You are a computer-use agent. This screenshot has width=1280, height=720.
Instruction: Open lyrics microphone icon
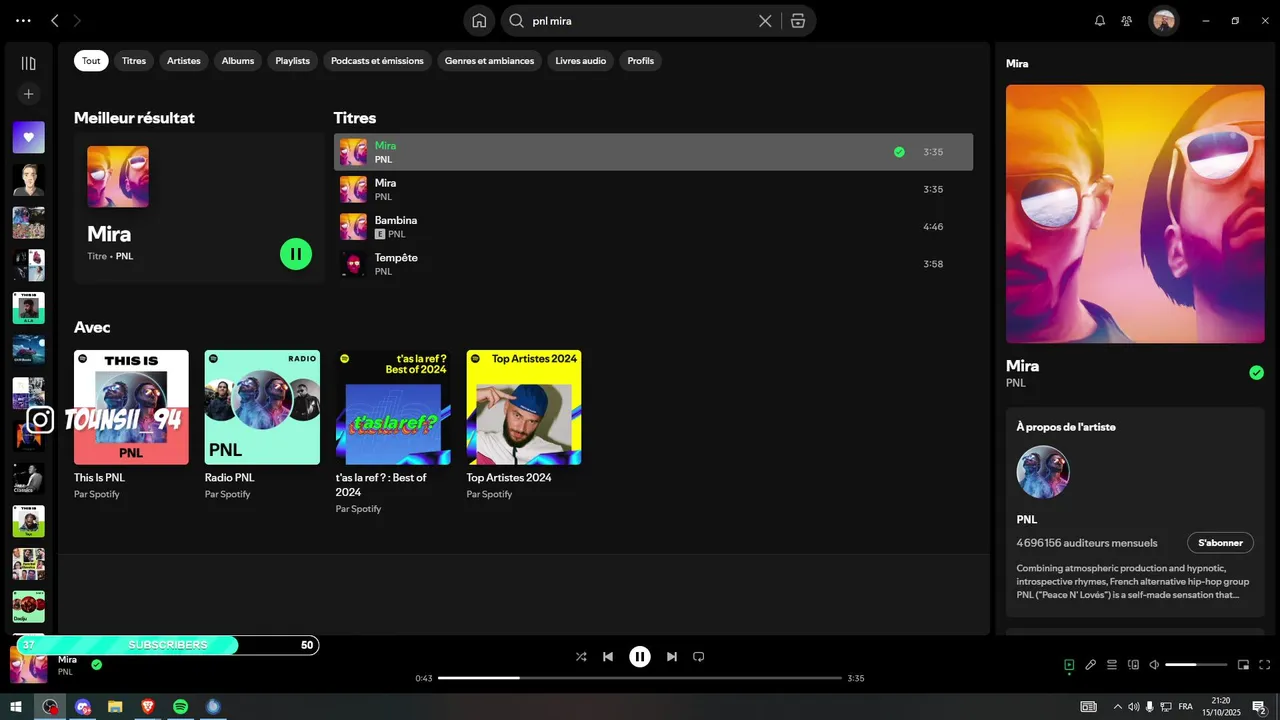(x=1091, y=664)
